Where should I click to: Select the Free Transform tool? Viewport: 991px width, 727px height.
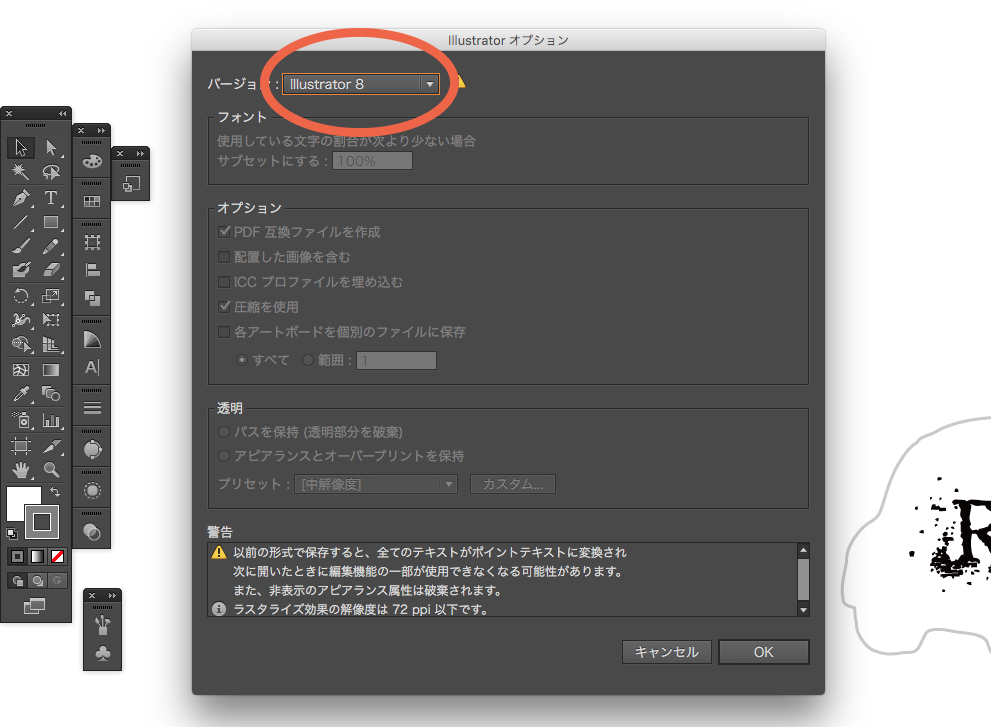point(51,320)
